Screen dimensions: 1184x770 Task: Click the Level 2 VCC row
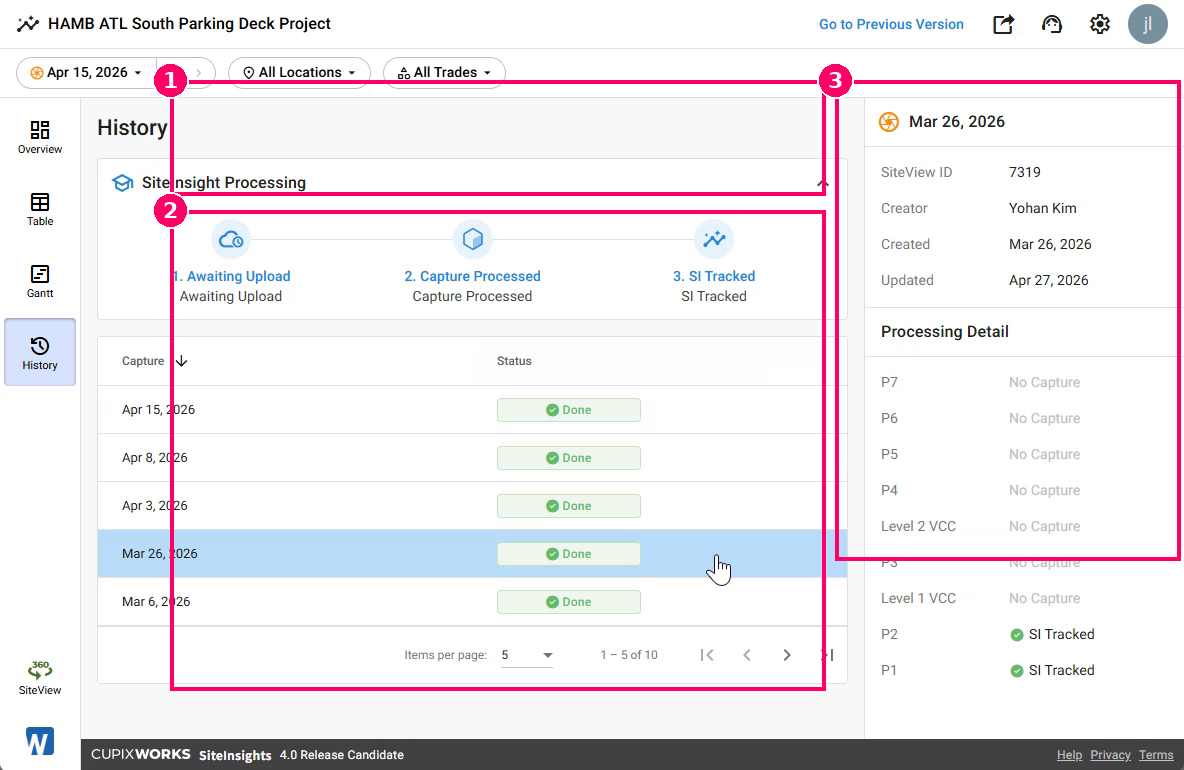pos(1024,526)
